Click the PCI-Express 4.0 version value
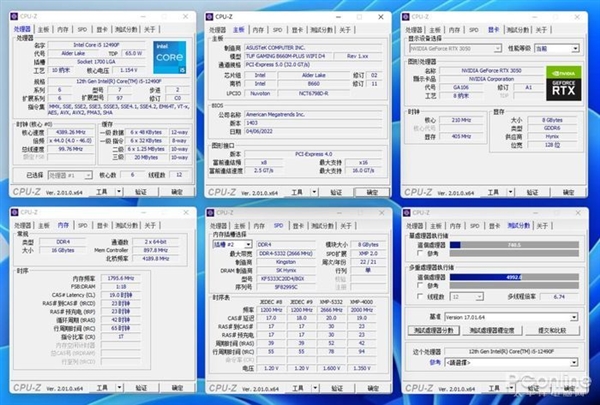 313,154
